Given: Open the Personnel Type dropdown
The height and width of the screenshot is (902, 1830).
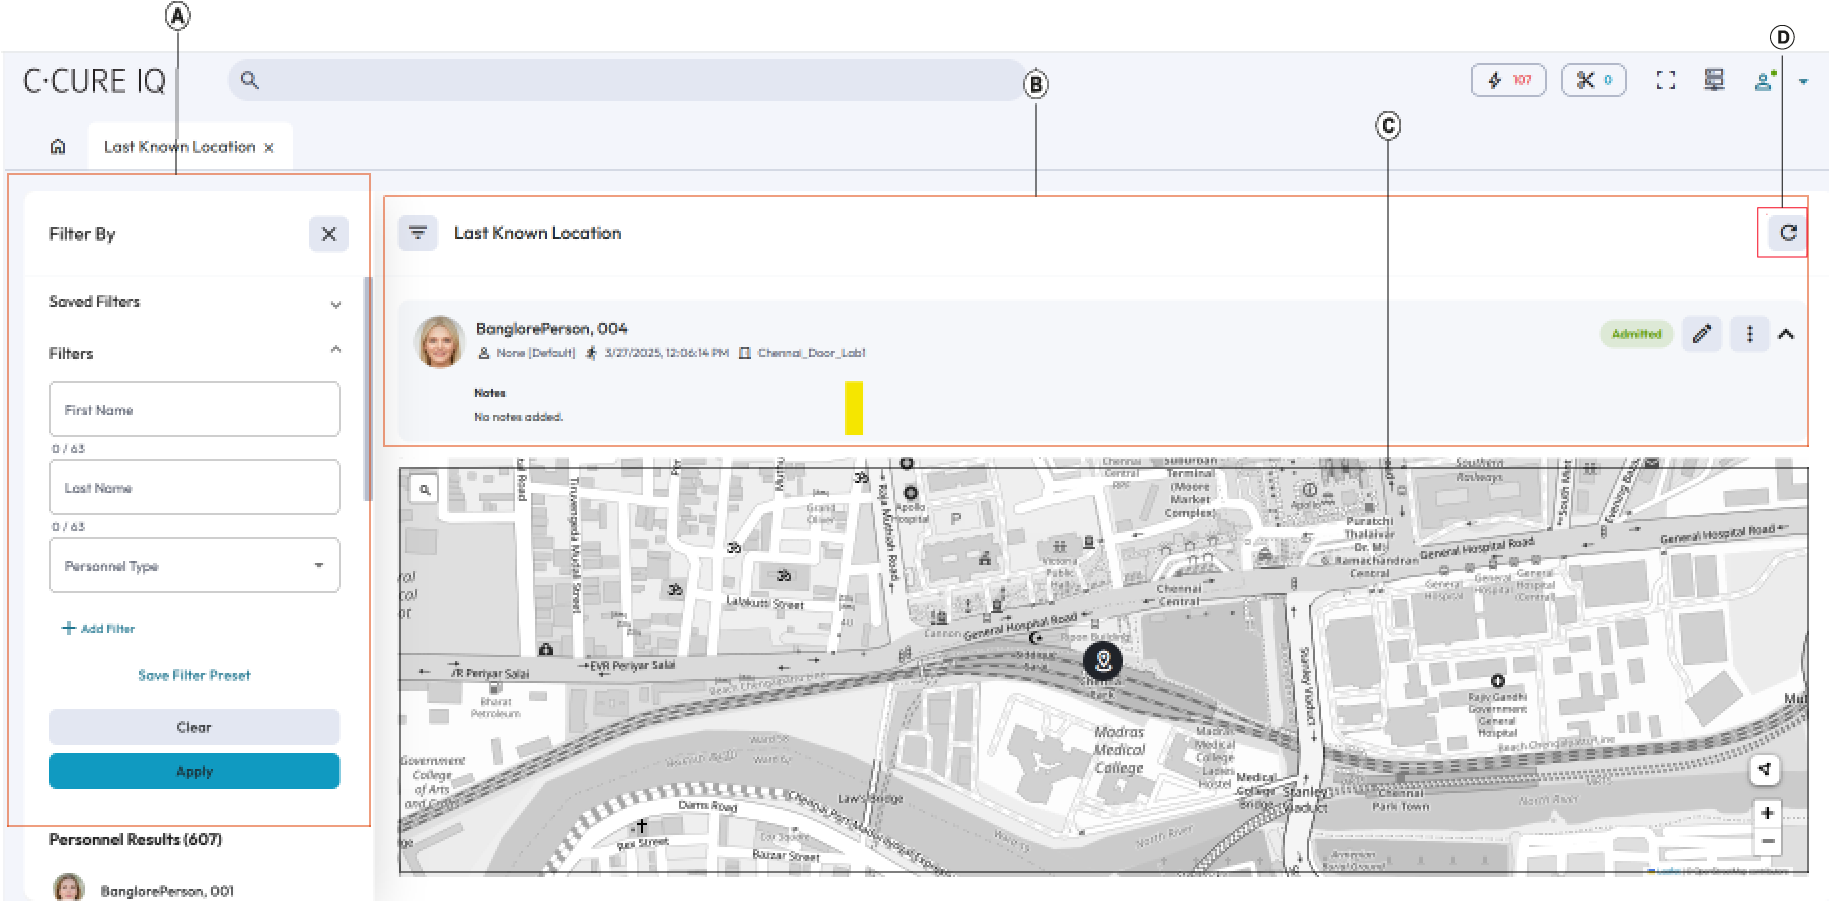Looking at the screenshot, I should pyautogui.click(x=194, y=566).
